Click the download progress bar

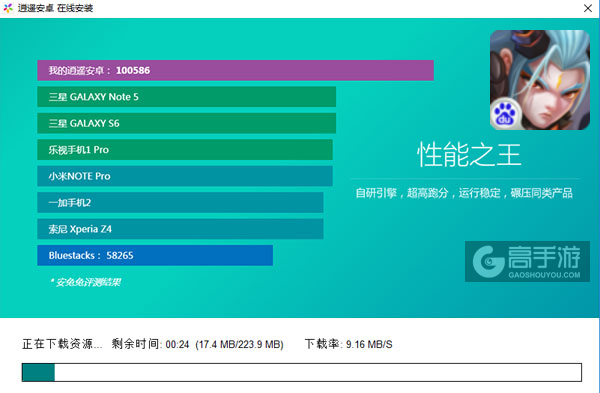coord(302,372)
